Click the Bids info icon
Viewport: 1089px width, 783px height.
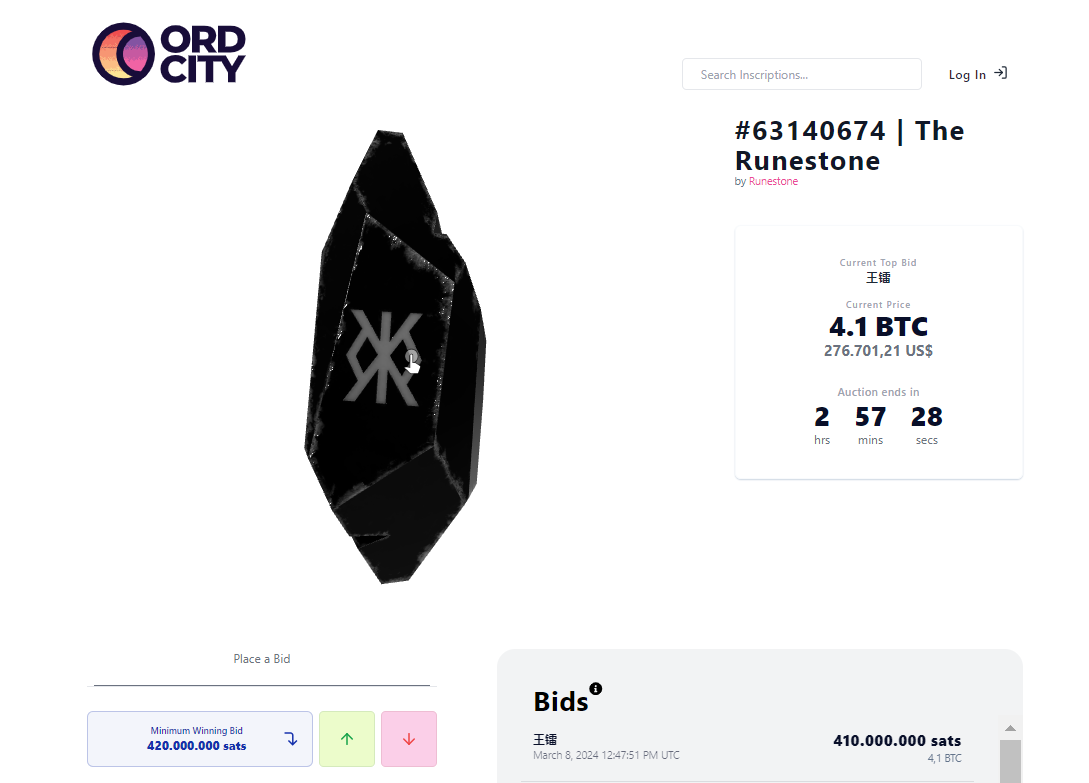[596, 688]
